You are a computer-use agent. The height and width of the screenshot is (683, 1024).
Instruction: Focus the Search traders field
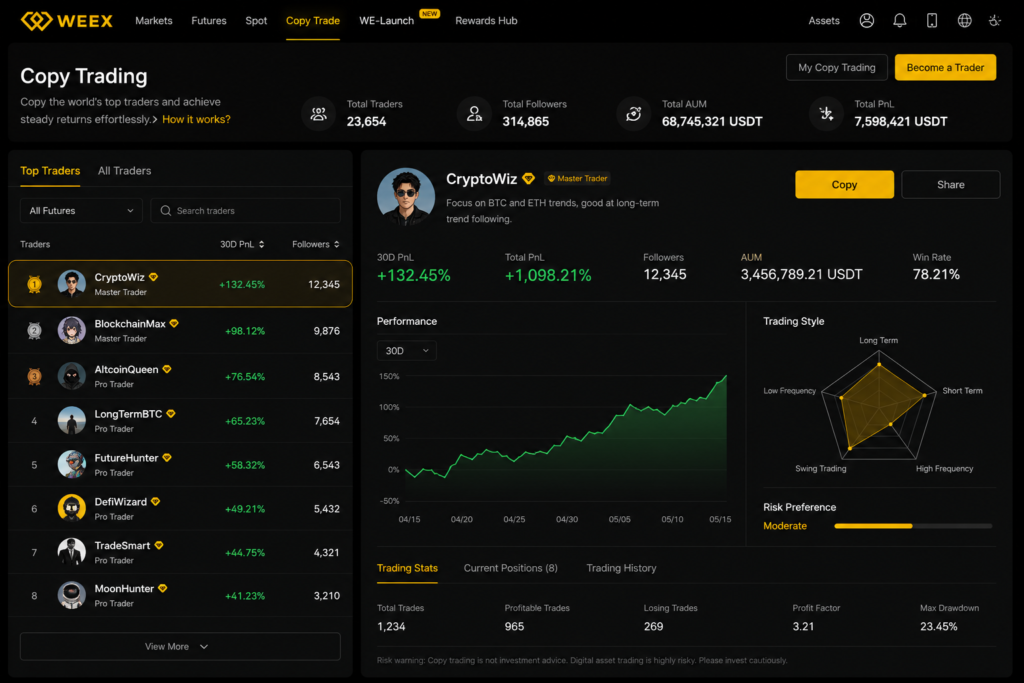tap(246, 211)
